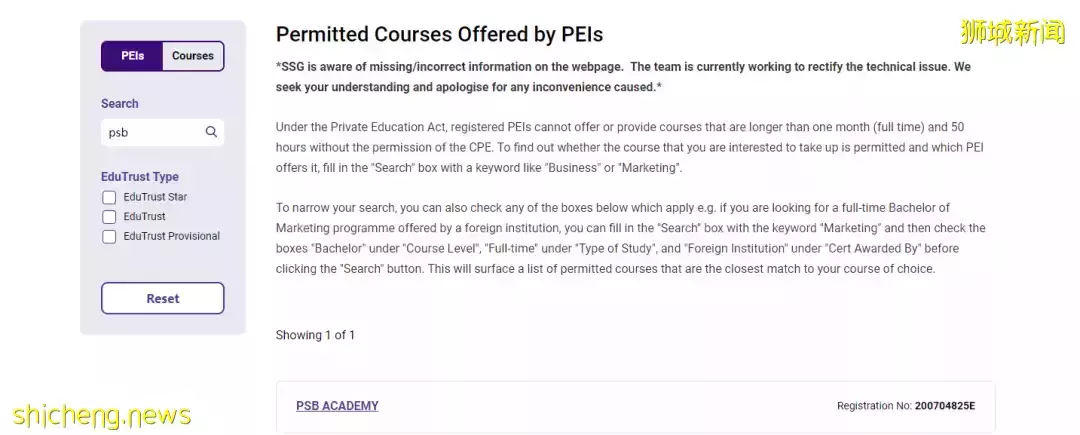Focus the search field containing "psb"
1080x435 pixels.
pyautogui.click(x=163, y=132)
